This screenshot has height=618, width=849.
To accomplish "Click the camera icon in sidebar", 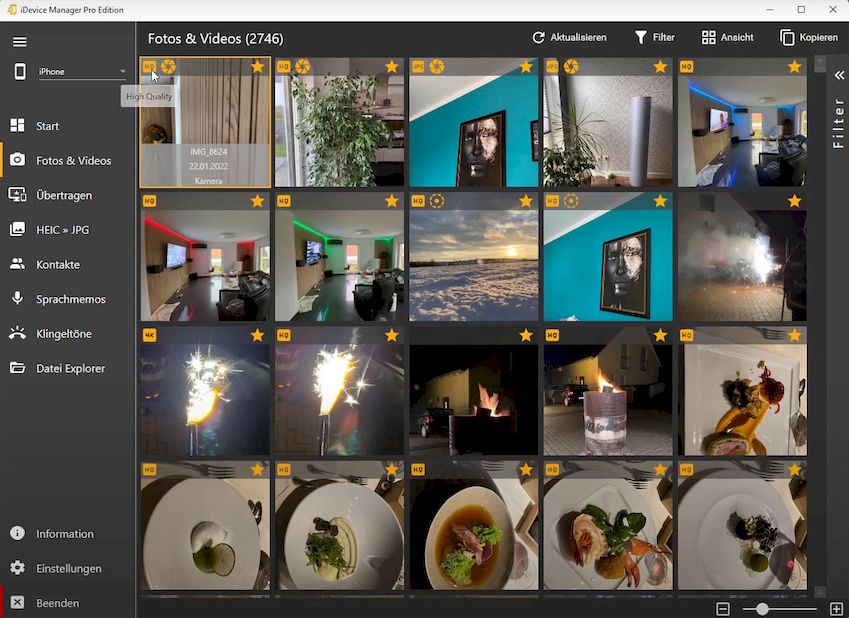I will 17,160.
